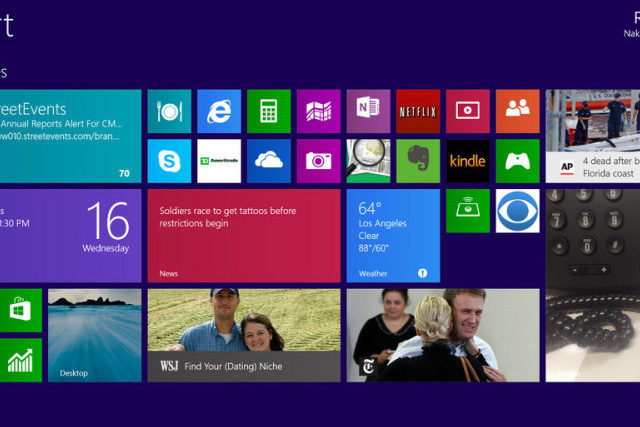Open the Evernote elephant tile
Image resolution: width=640 pixels, height=427 pixels.
418,161
